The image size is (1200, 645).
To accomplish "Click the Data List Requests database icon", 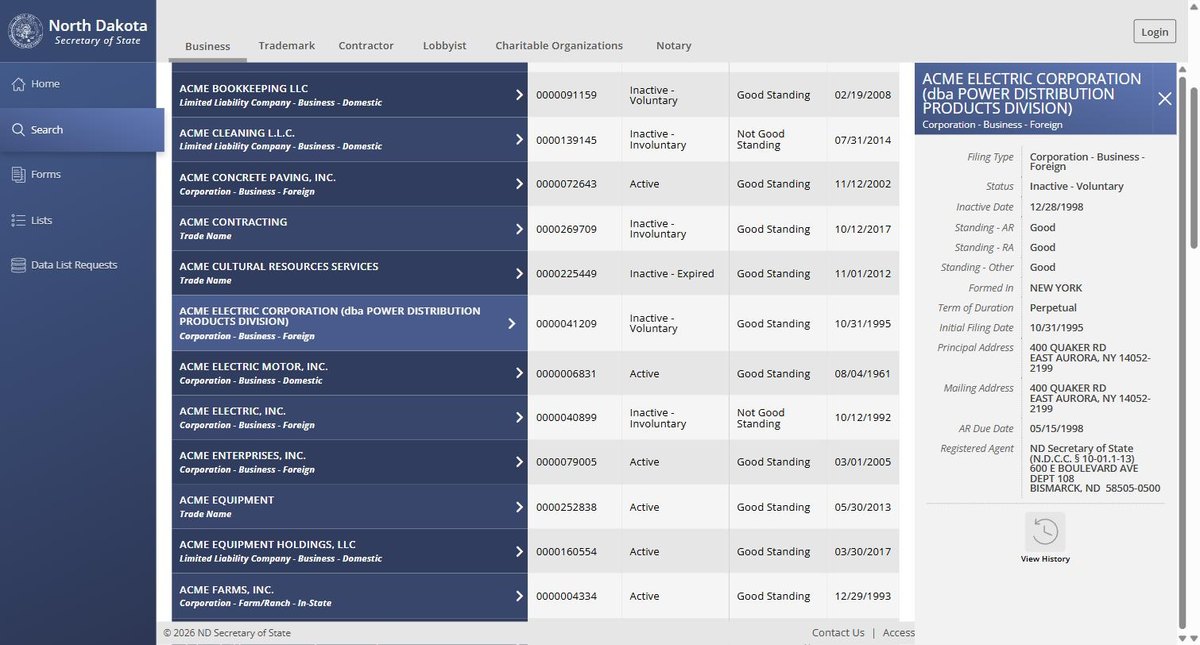I will pos(18,265).
